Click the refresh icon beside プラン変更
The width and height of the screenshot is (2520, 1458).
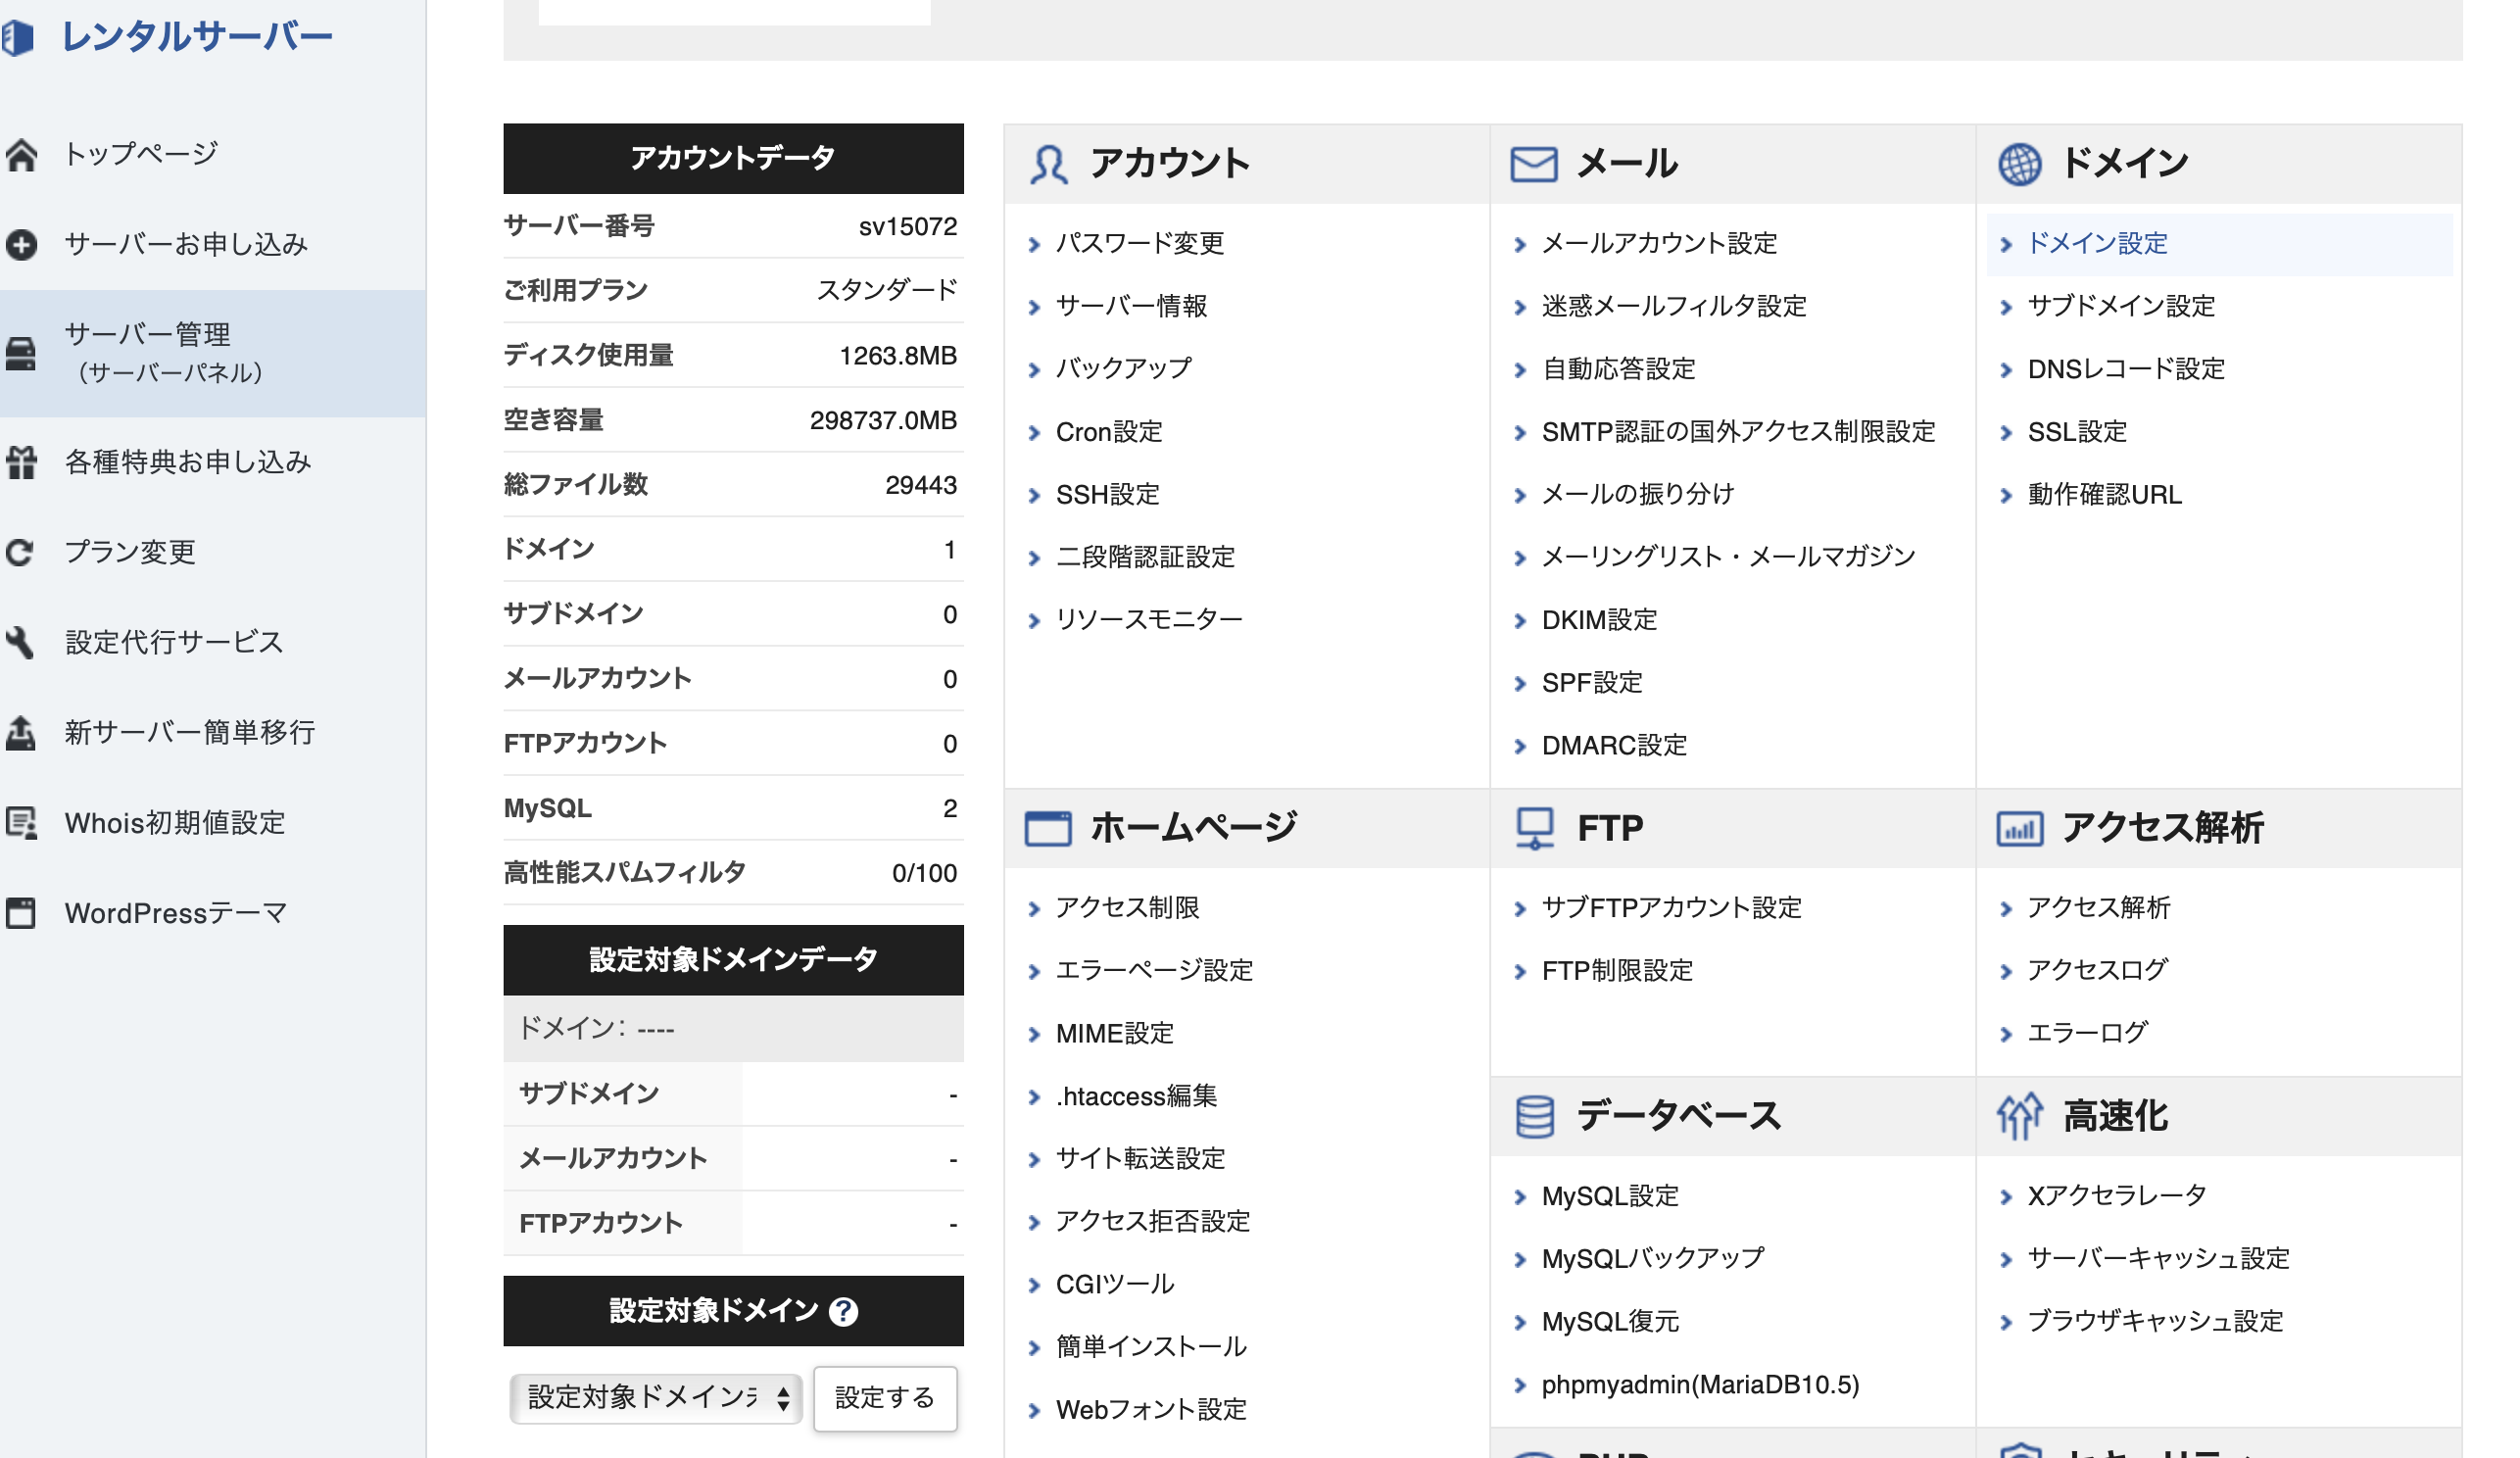click(x=21, y=552)
